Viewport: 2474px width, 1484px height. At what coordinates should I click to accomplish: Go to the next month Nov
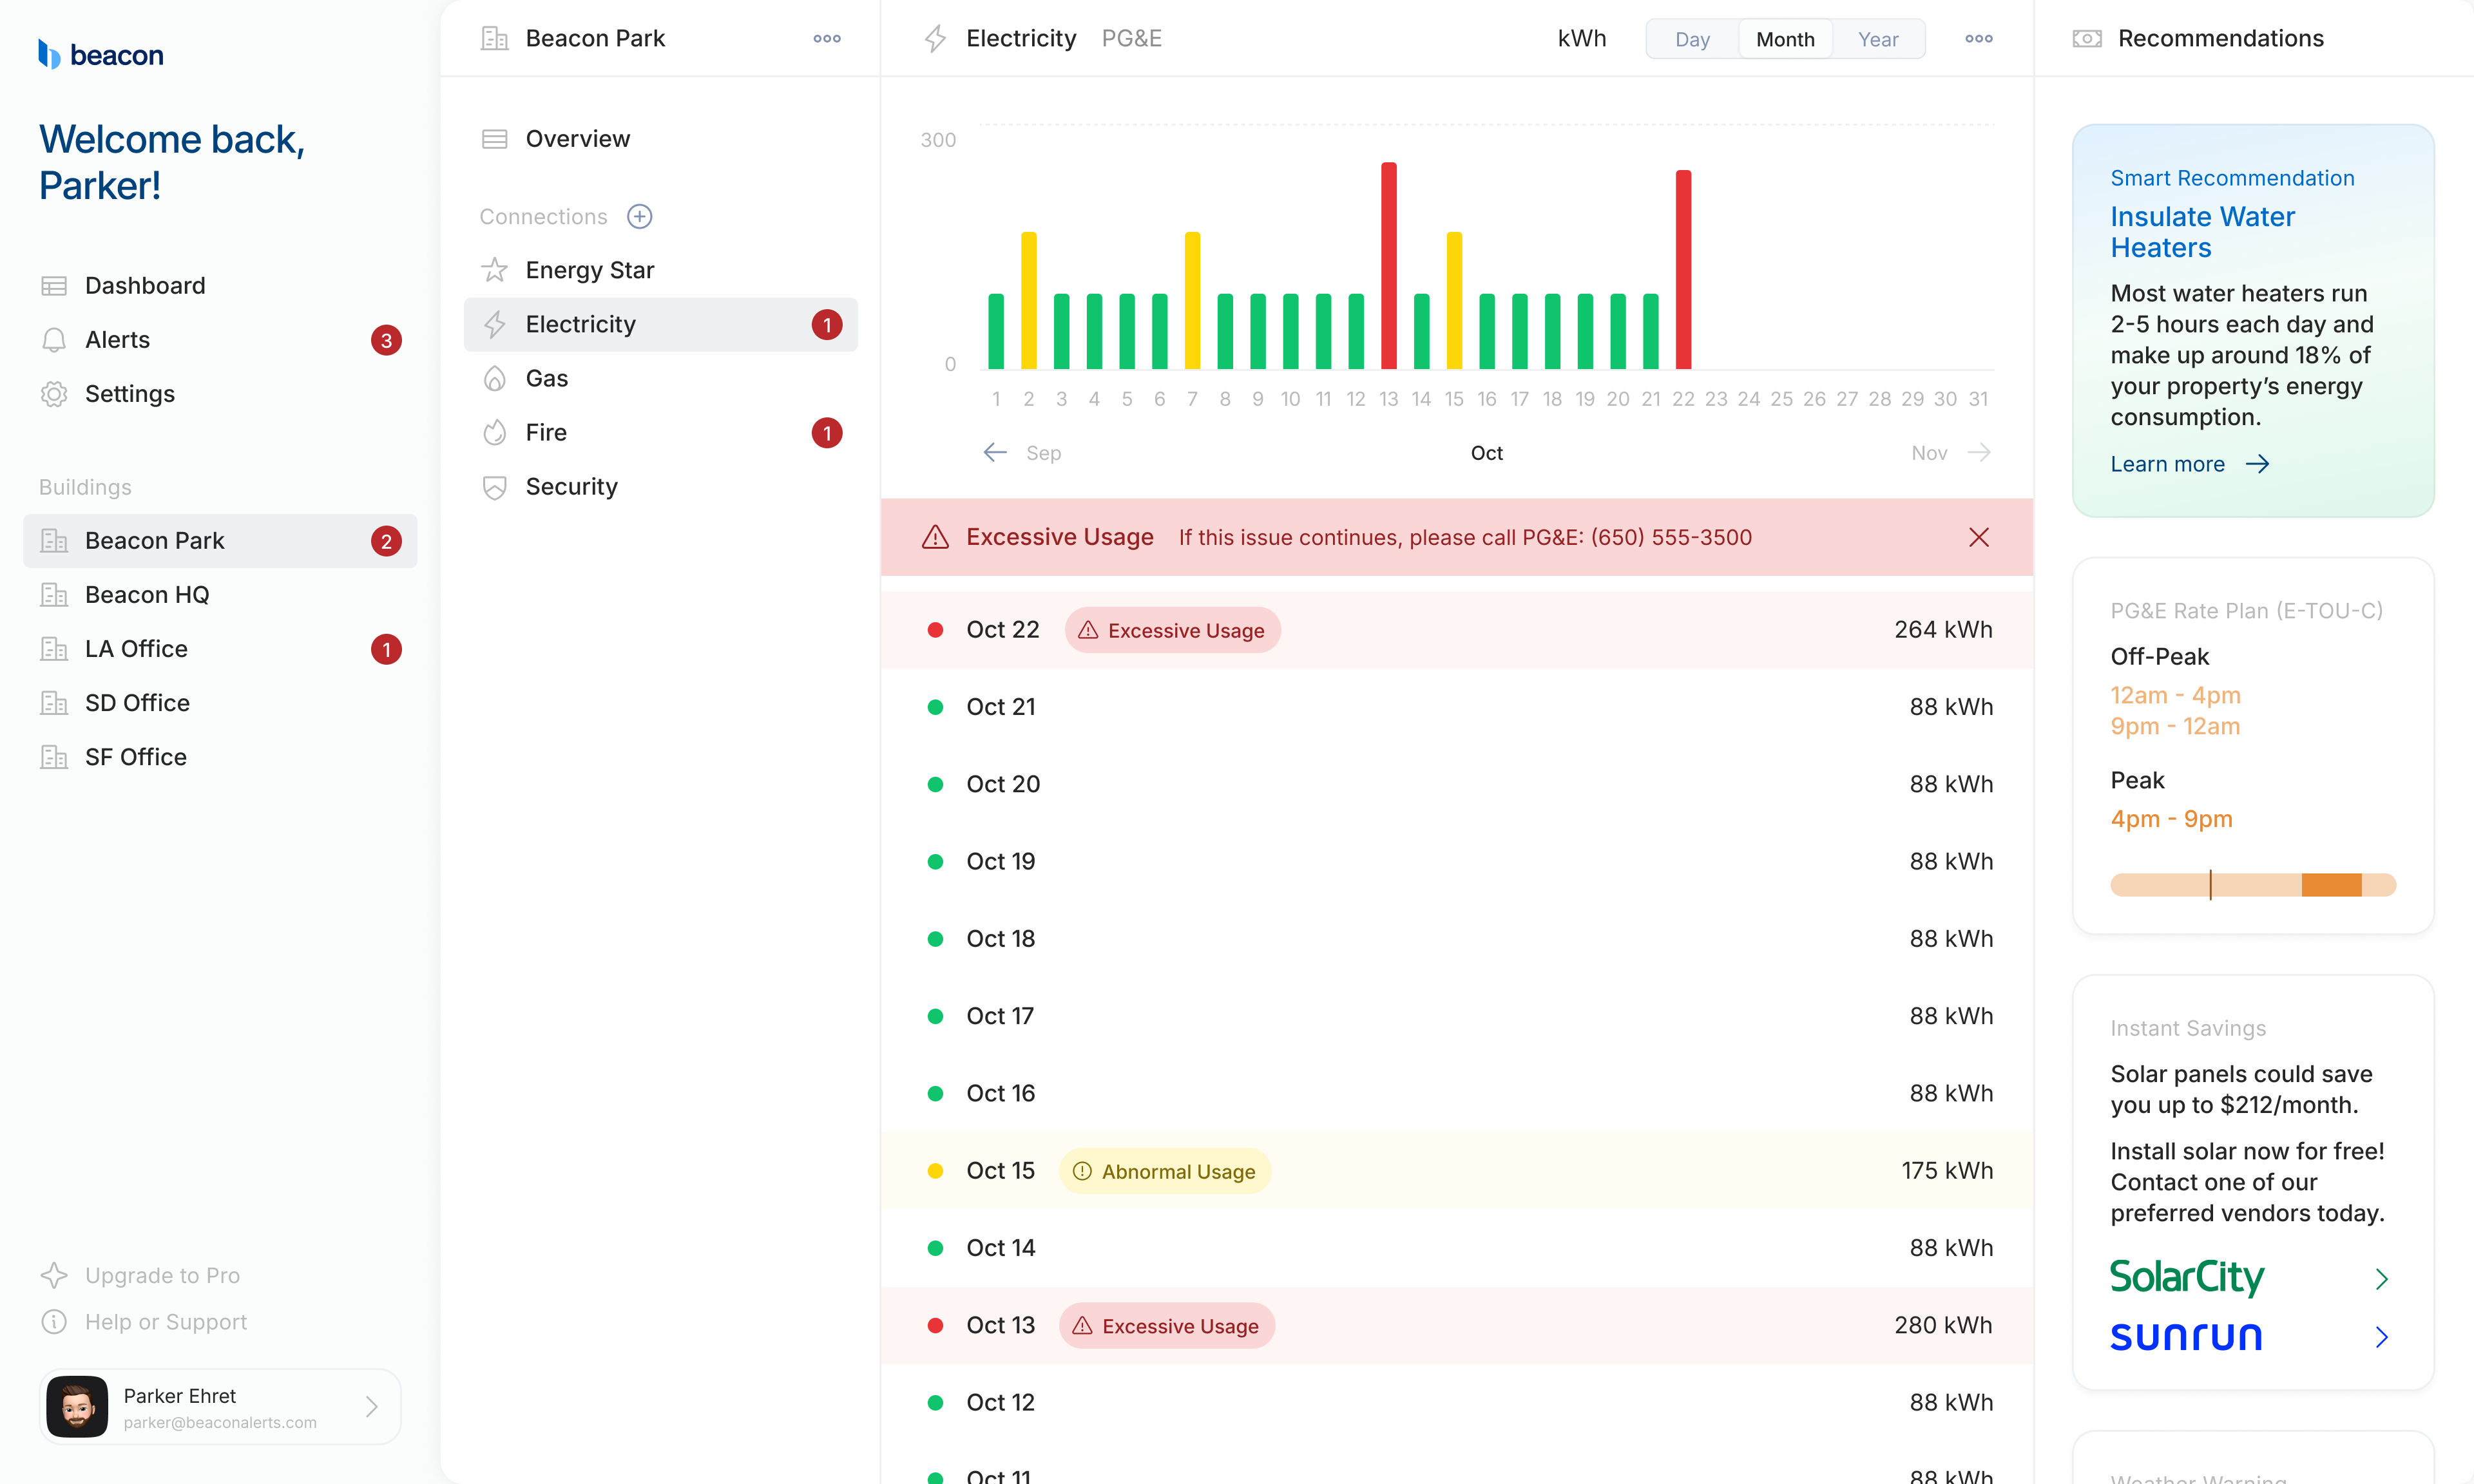click(1951, 453)
